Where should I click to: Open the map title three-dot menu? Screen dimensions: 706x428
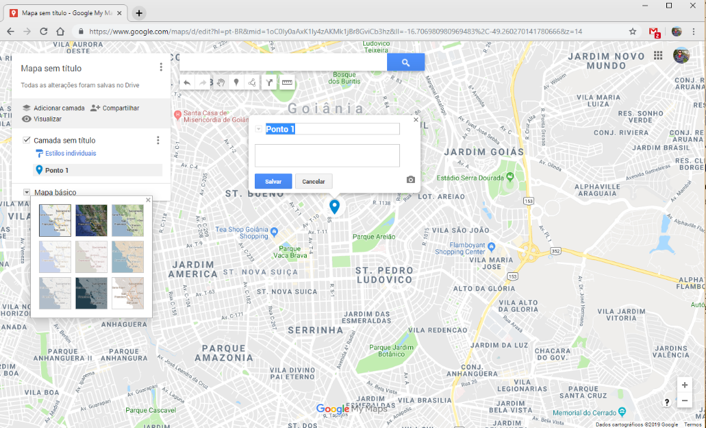161,67
